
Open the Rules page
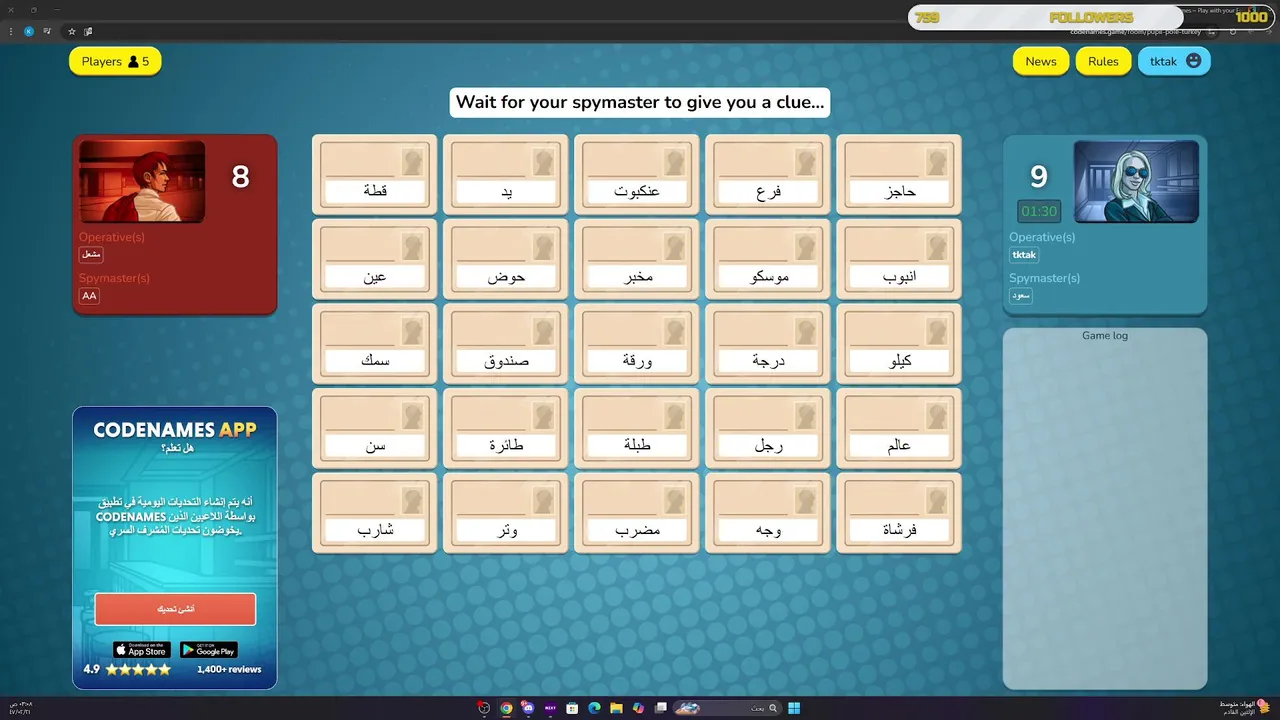tap(1103, 61)
